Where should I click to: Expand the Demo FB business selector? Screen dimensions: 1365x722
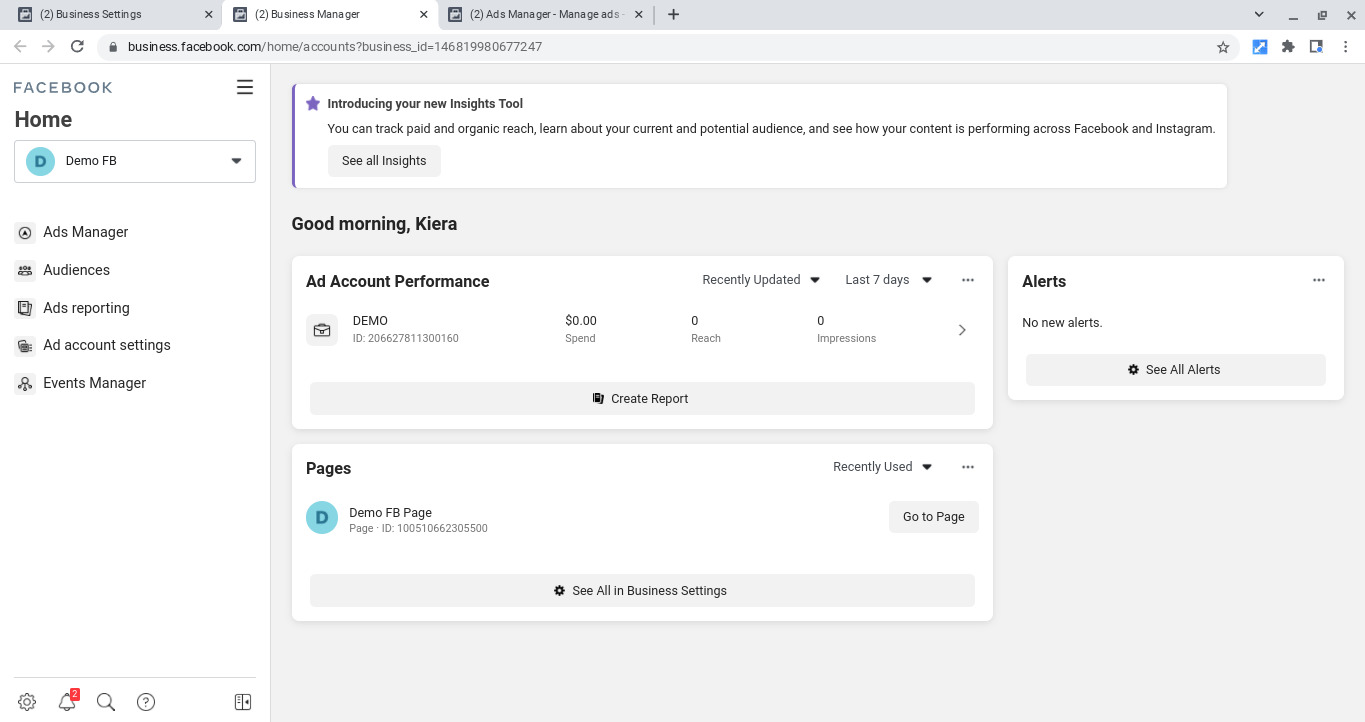tap(135, 161)
